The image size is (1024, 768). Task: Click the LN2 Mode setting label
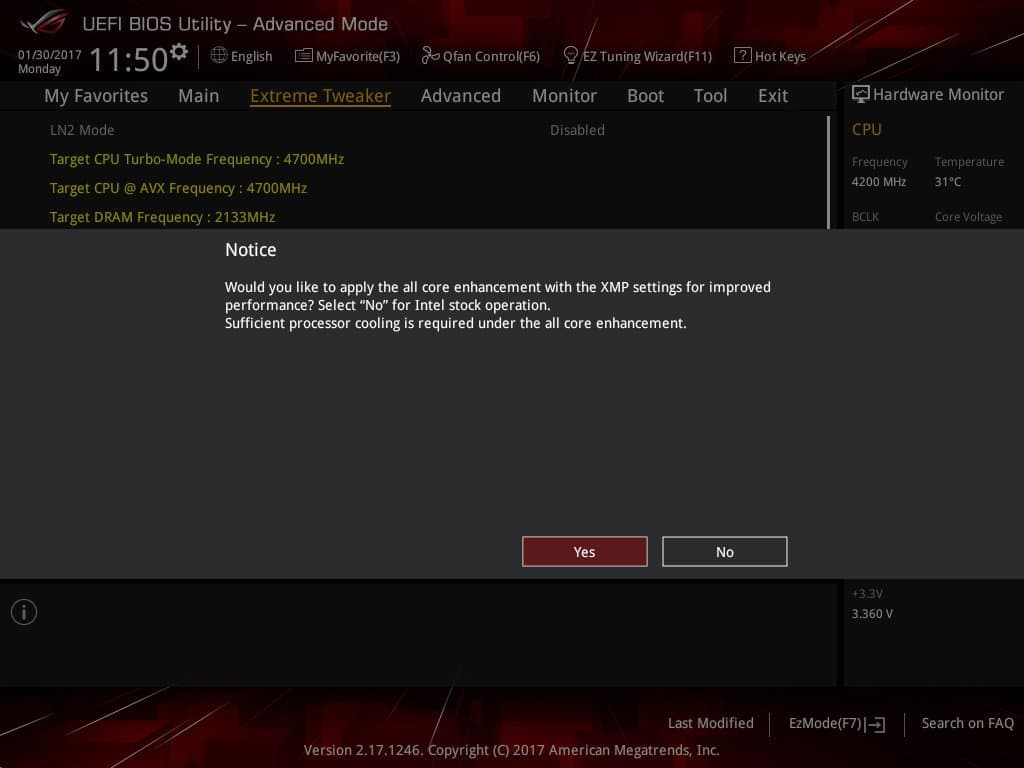pyautogui.click(x=82, y=130)
